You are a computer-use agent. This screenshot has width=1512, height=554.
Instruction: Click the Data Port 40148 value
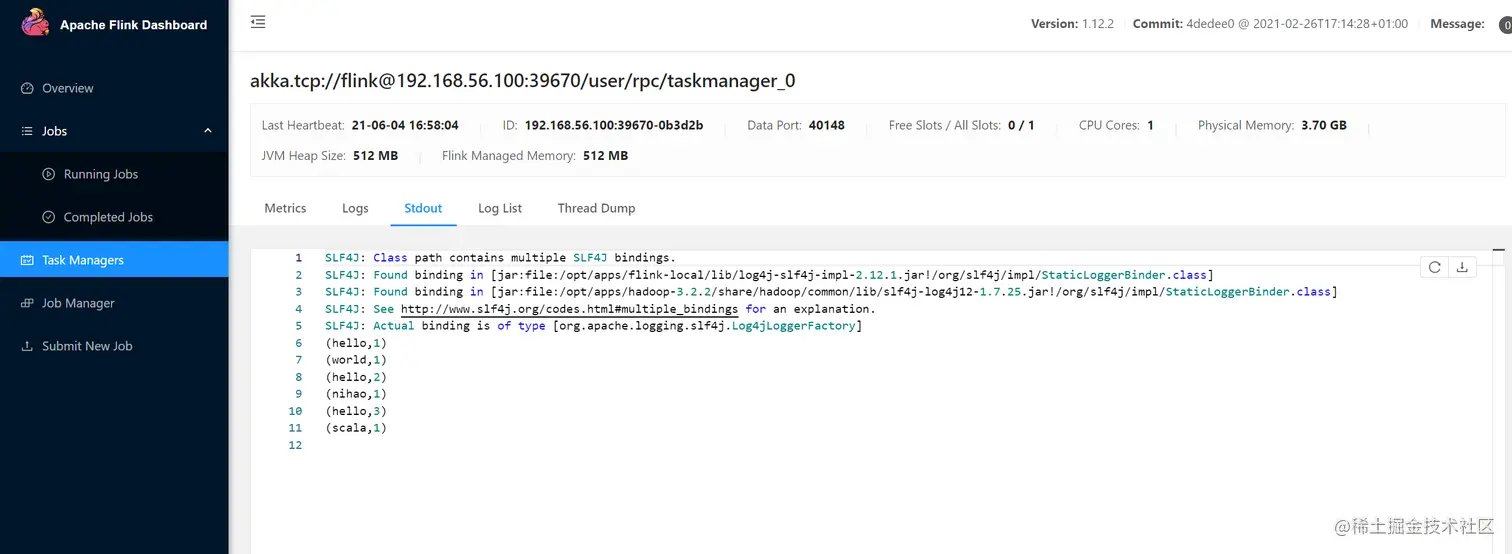click(x=827, y=126)
